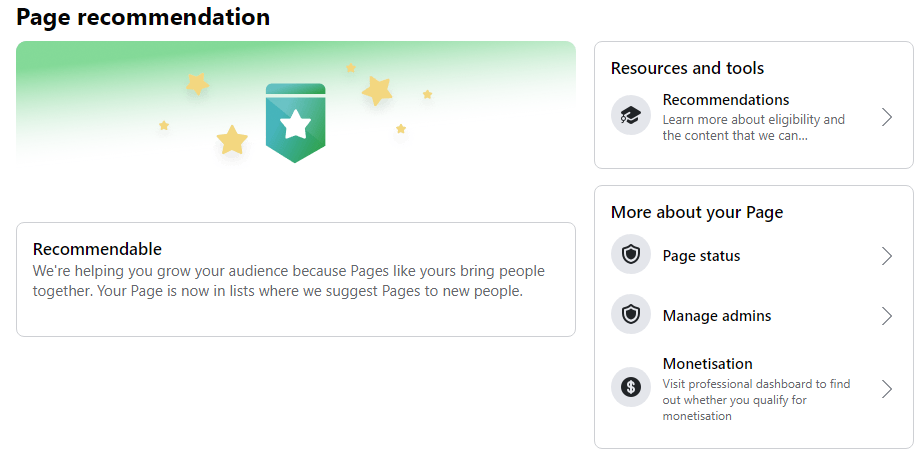Click the large yellow star left of badge
This screenshot has height=453, width=921.
[x=232, y=140]
